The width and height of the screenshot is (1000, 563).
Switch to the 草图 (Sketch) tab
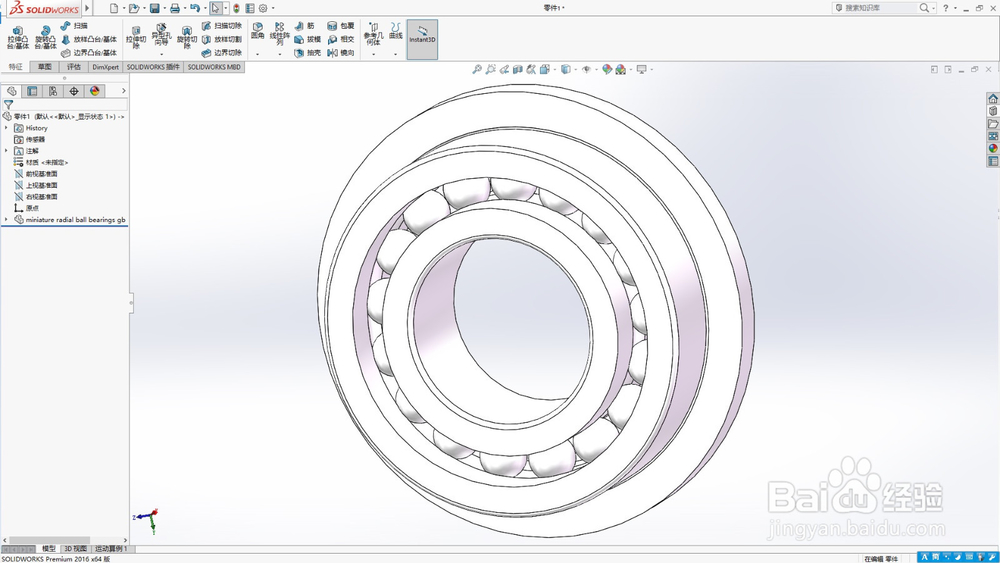(x=45, y=67)
